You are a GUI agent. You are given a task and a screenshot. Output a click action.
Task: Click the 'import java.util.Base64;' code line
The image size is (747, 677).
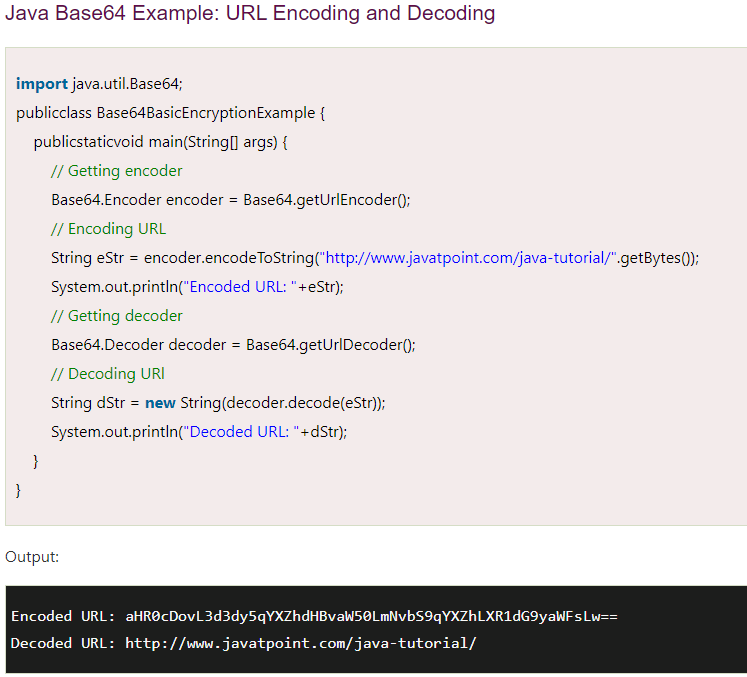(99, 84)
